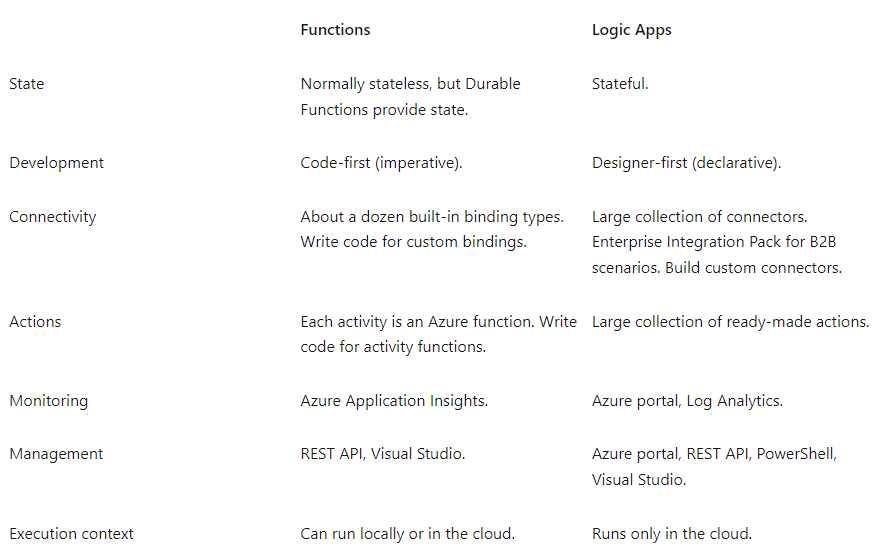
Task: Click 'Can run locally or in the cloud.'
Action: (x=407, y=534)
